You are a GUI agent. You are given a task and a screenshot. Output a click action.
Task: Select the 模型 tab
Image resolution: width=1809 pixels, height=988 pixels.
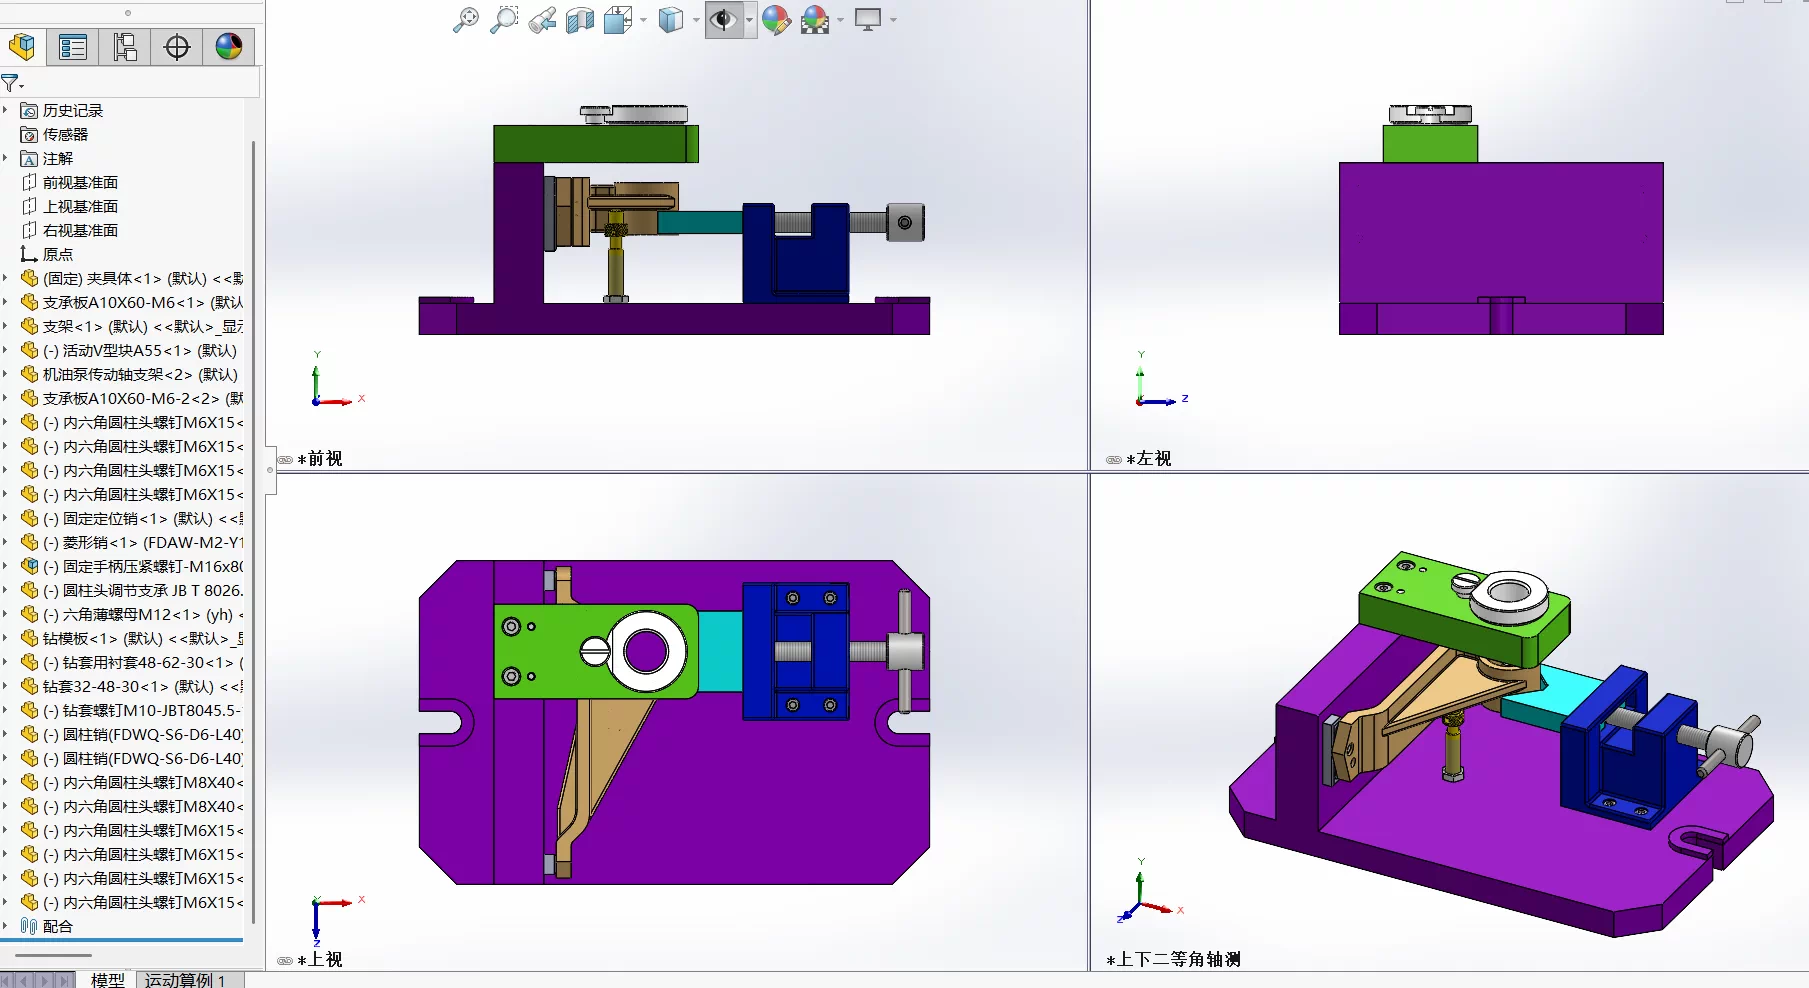[x=108, y=980]
